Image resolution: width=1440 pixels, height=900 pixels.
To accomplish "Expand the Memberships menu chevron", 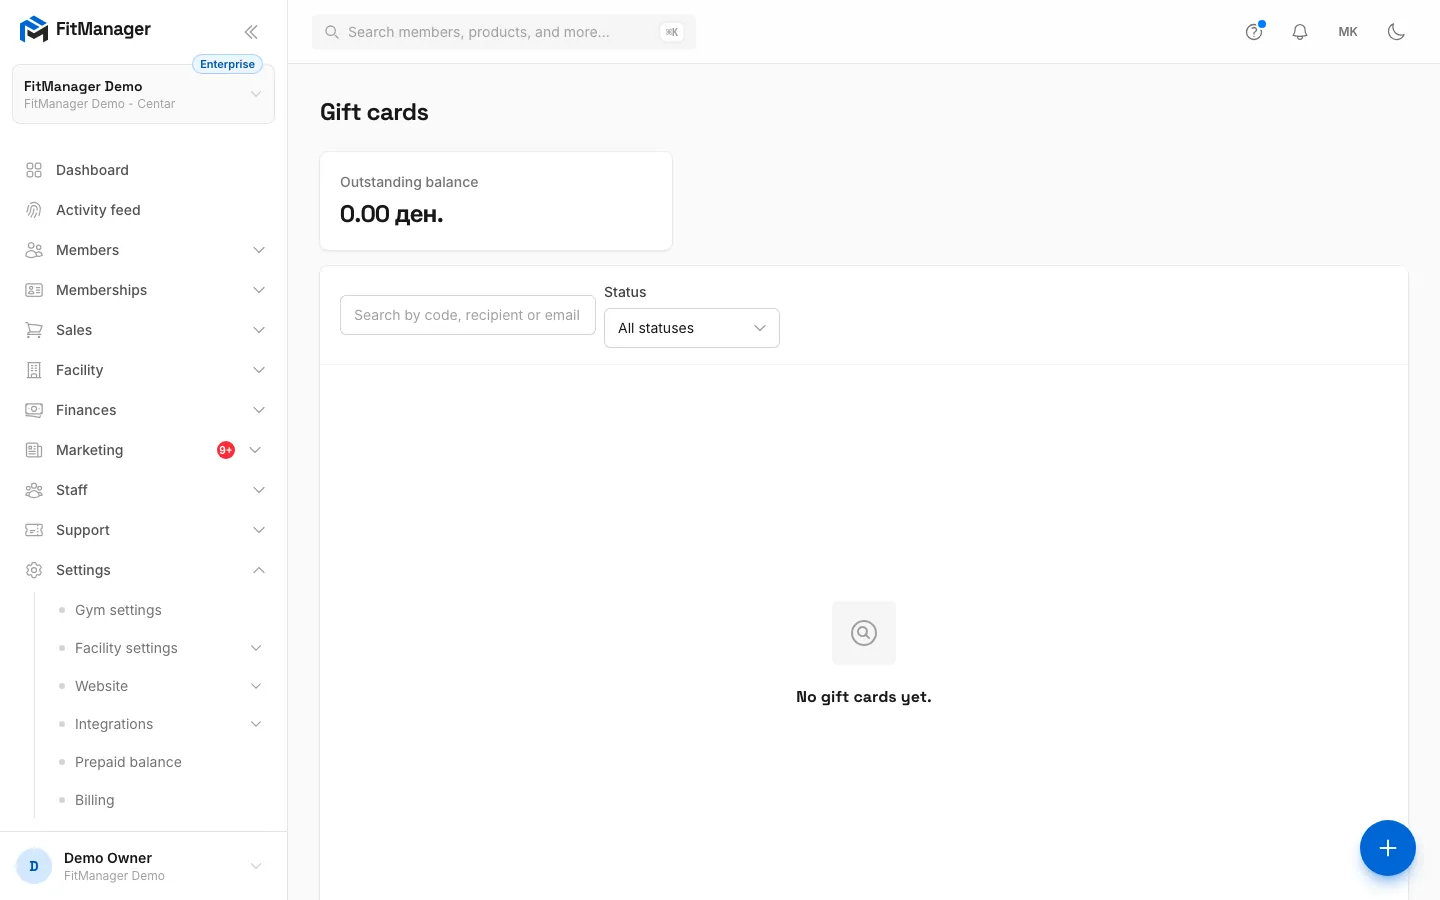I will (259, 290).
